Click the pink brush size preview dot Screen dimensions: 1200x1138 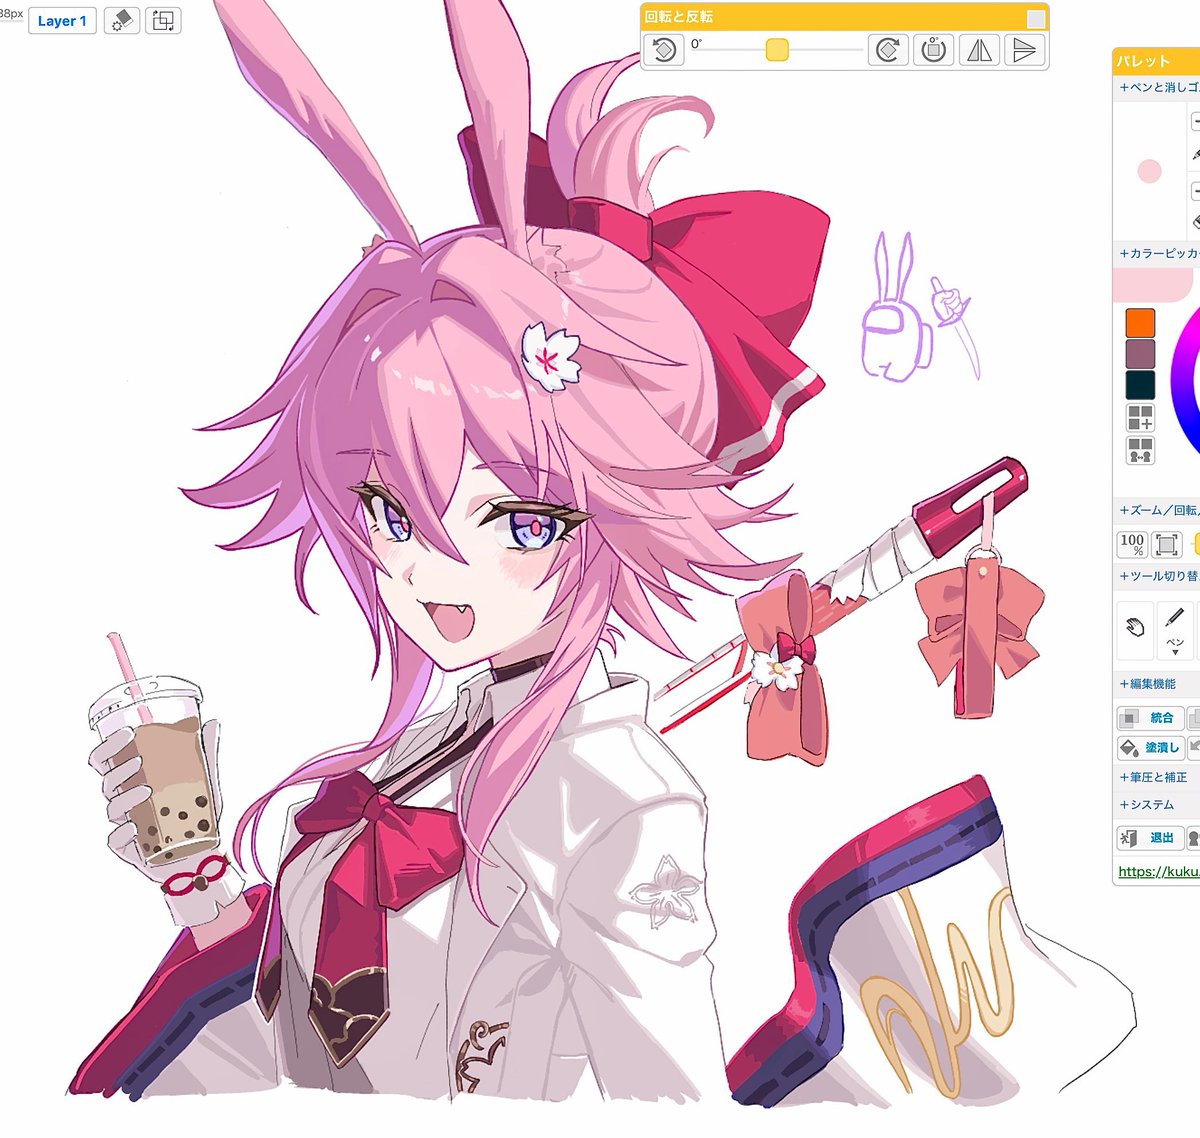[x=1150, y=171]
